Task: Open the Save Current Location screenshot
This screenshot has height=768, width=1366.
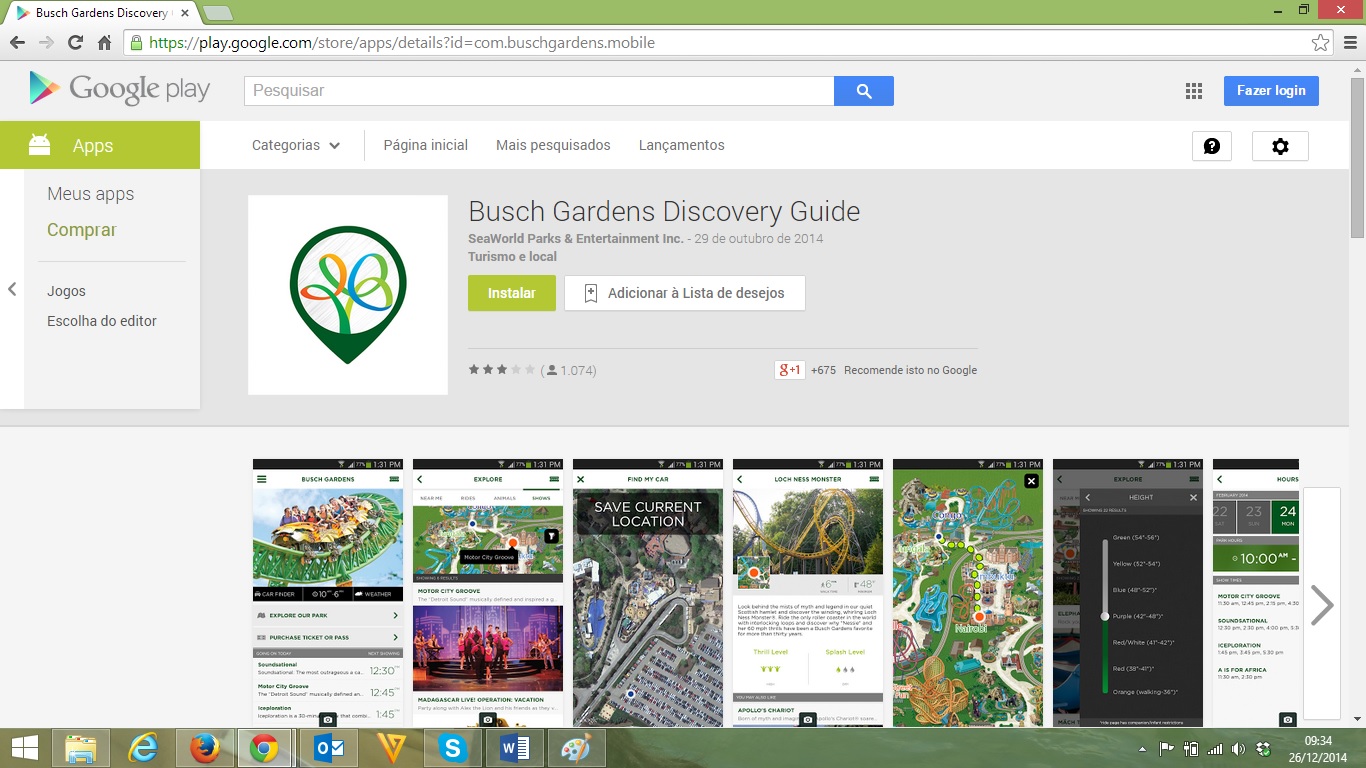Action: tap(648, 592)
